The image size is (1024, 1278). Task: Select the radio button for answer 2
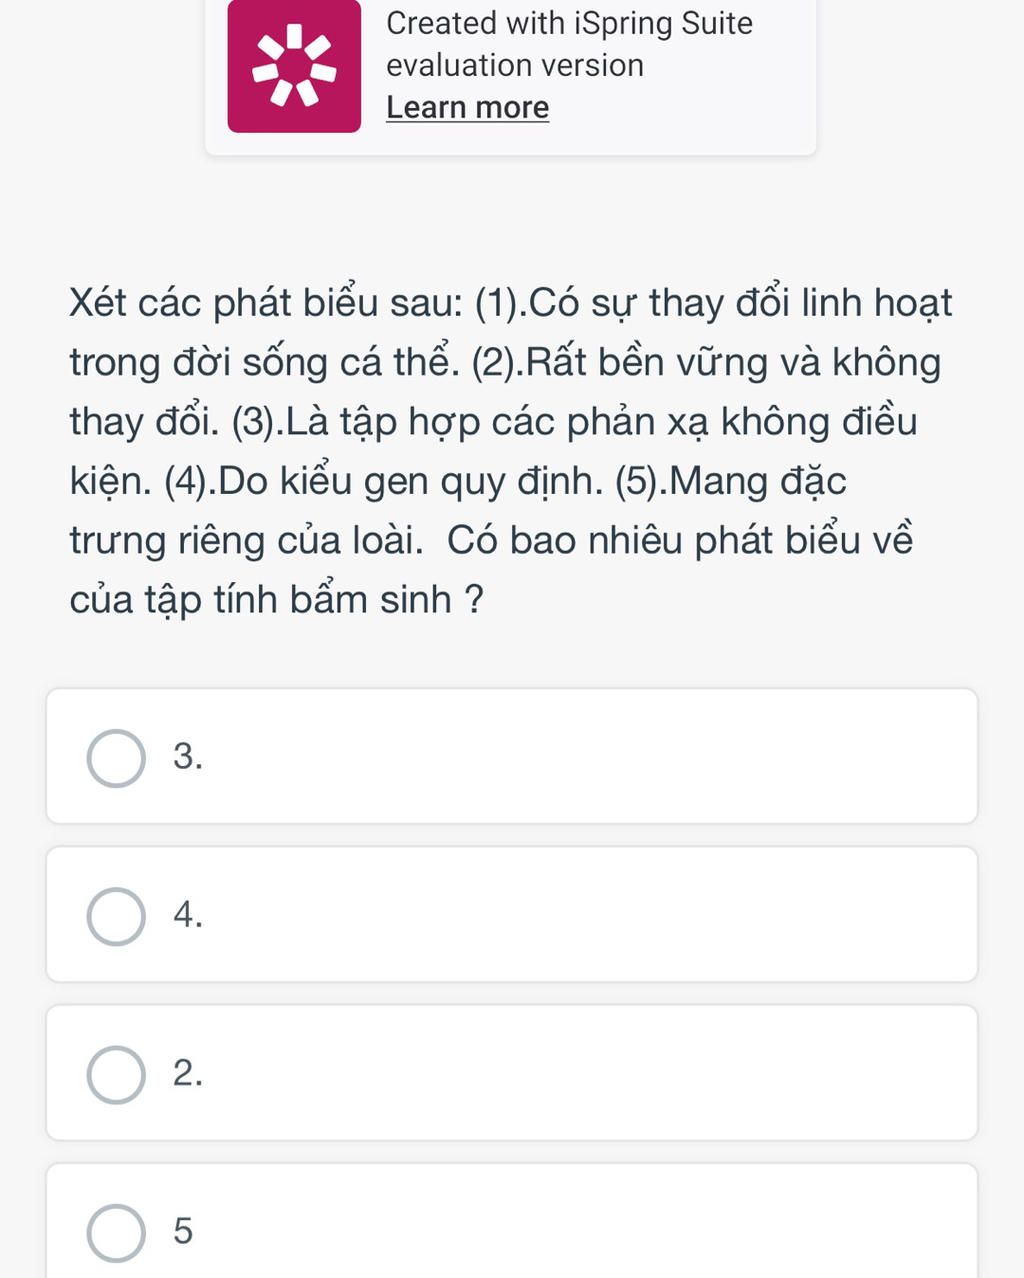[x=116, y=1075]
